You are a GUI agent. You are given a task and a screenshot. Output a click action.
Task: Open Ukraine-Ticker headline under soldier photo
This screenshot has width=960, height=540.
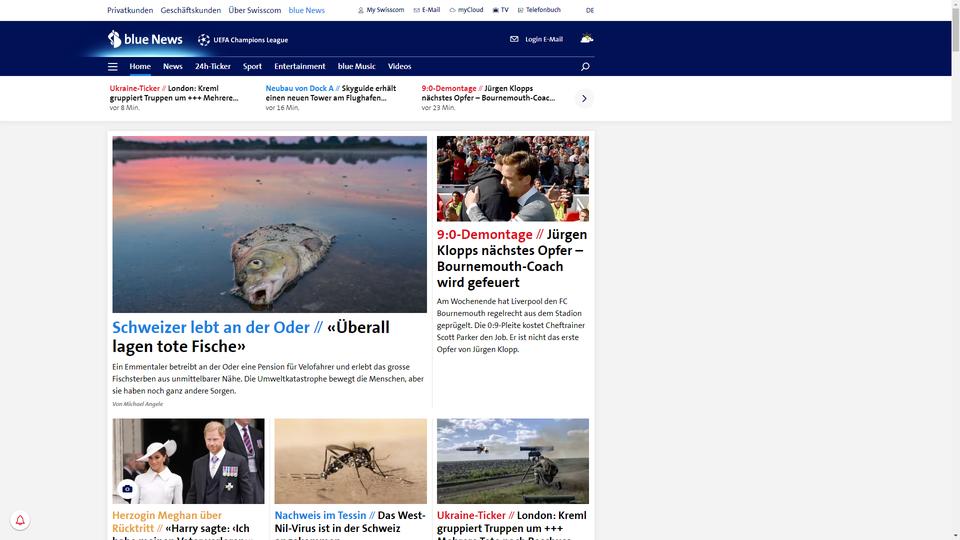pyautogui.click(x=512, y=525)
